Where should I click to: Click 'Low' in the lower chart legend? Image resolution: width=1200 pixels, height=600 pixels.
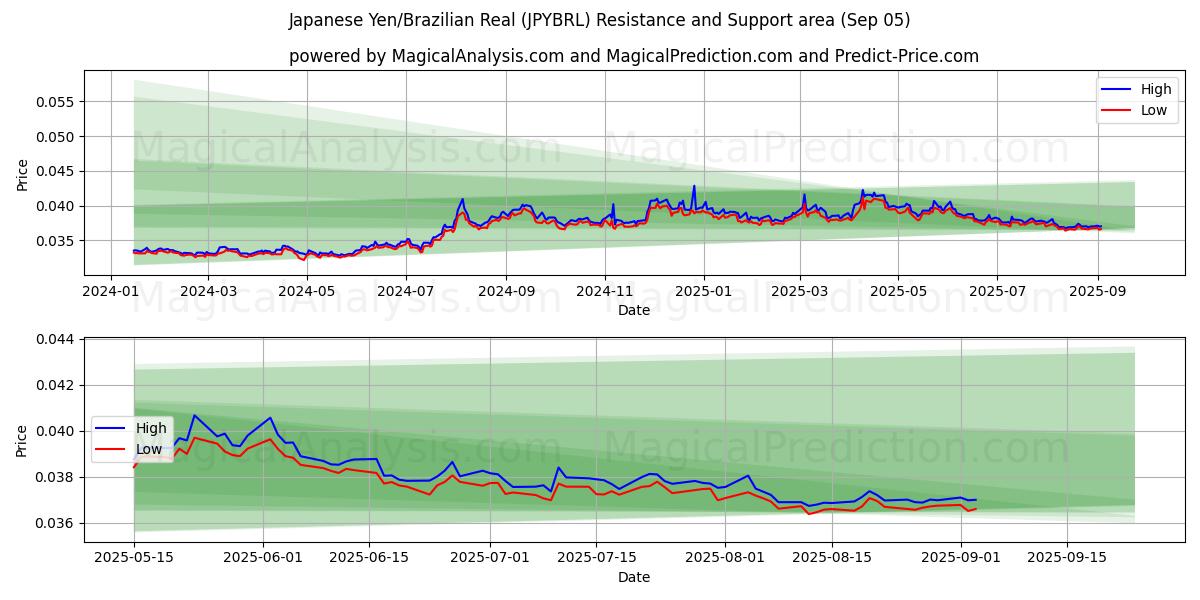click(149, 449)
